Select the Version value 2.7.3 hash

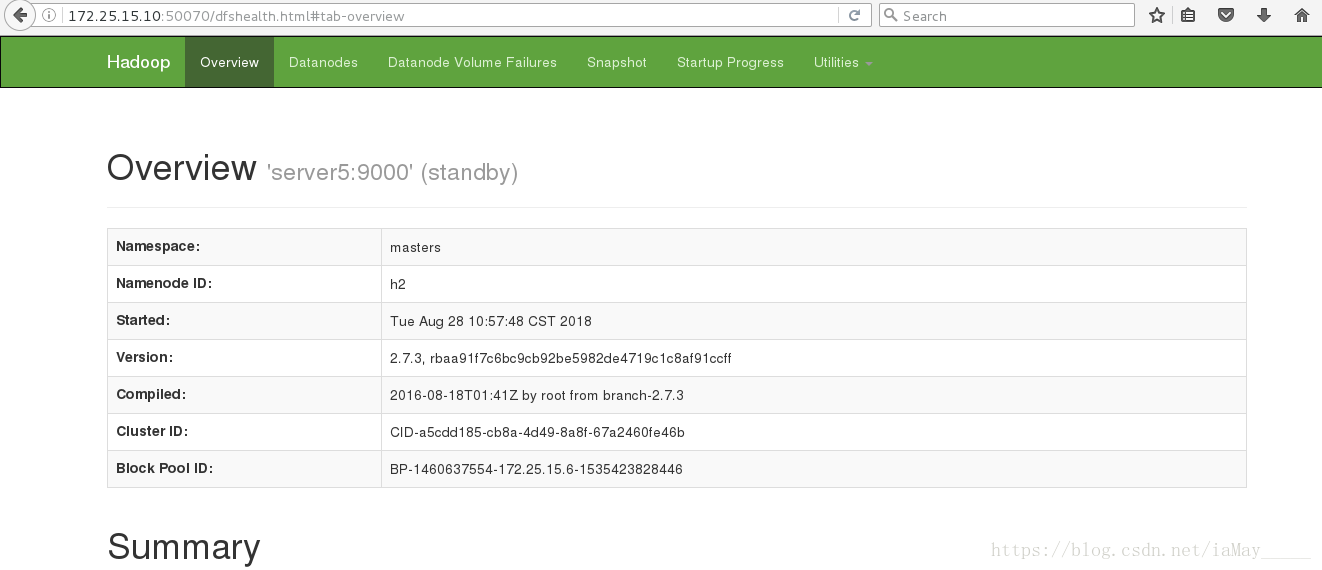pos(560,358)
